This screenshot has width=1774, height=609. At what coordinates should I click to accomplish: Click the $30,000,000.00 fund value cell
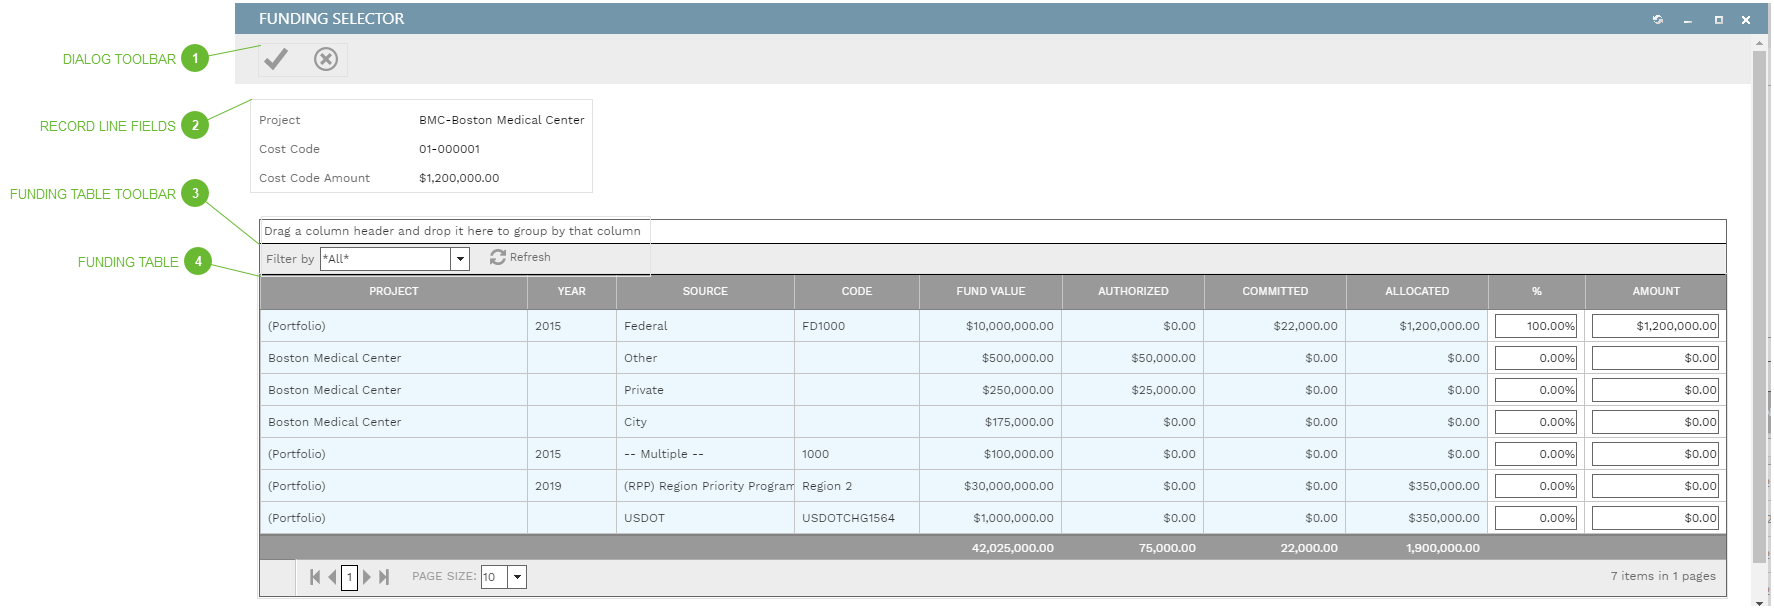click(x=991, y=486)
